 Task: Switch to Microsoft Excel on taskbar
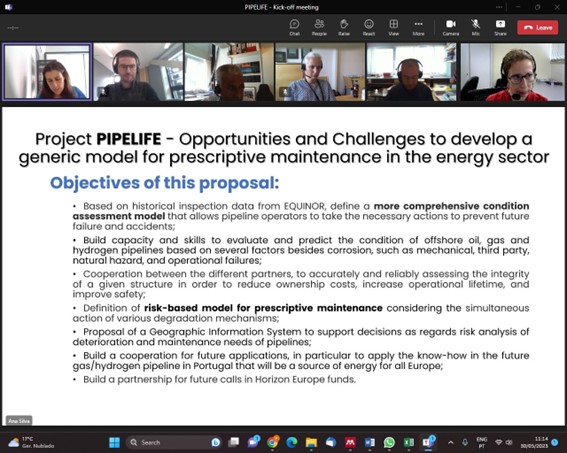pos(409,442)
